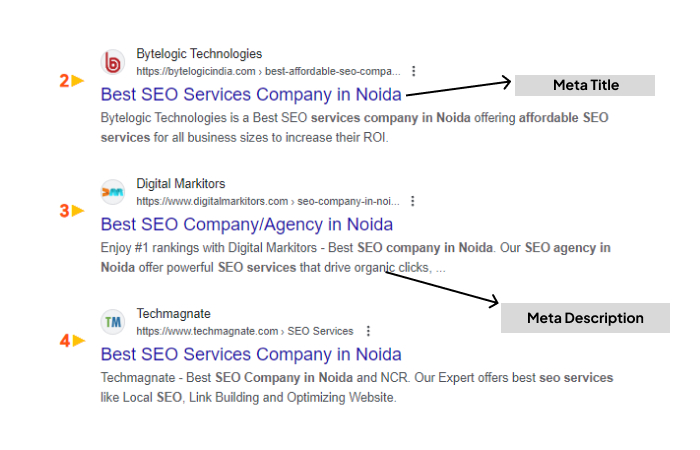Open three-dot menu beside Techmagnate URL
The height and width of the screenshot is (450, 700).
tap(368, 331)
